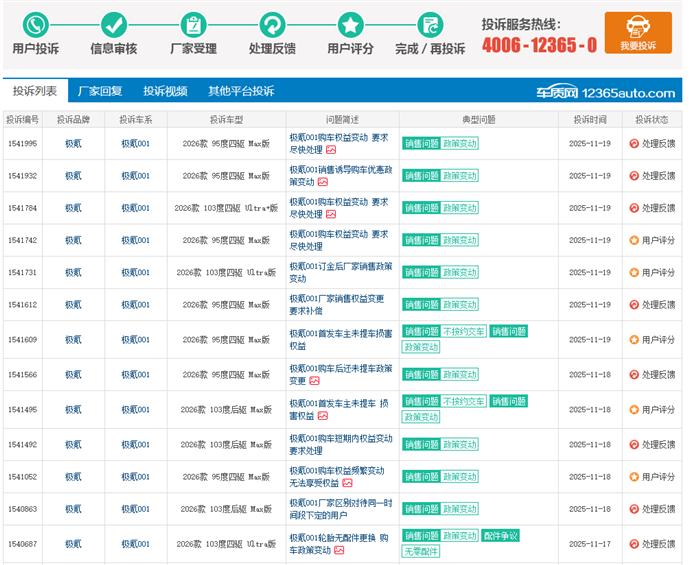The image size is (700, 565).
Task: Open complaint 极氪001订金后厂家销售政策变动
Action: 340,272
